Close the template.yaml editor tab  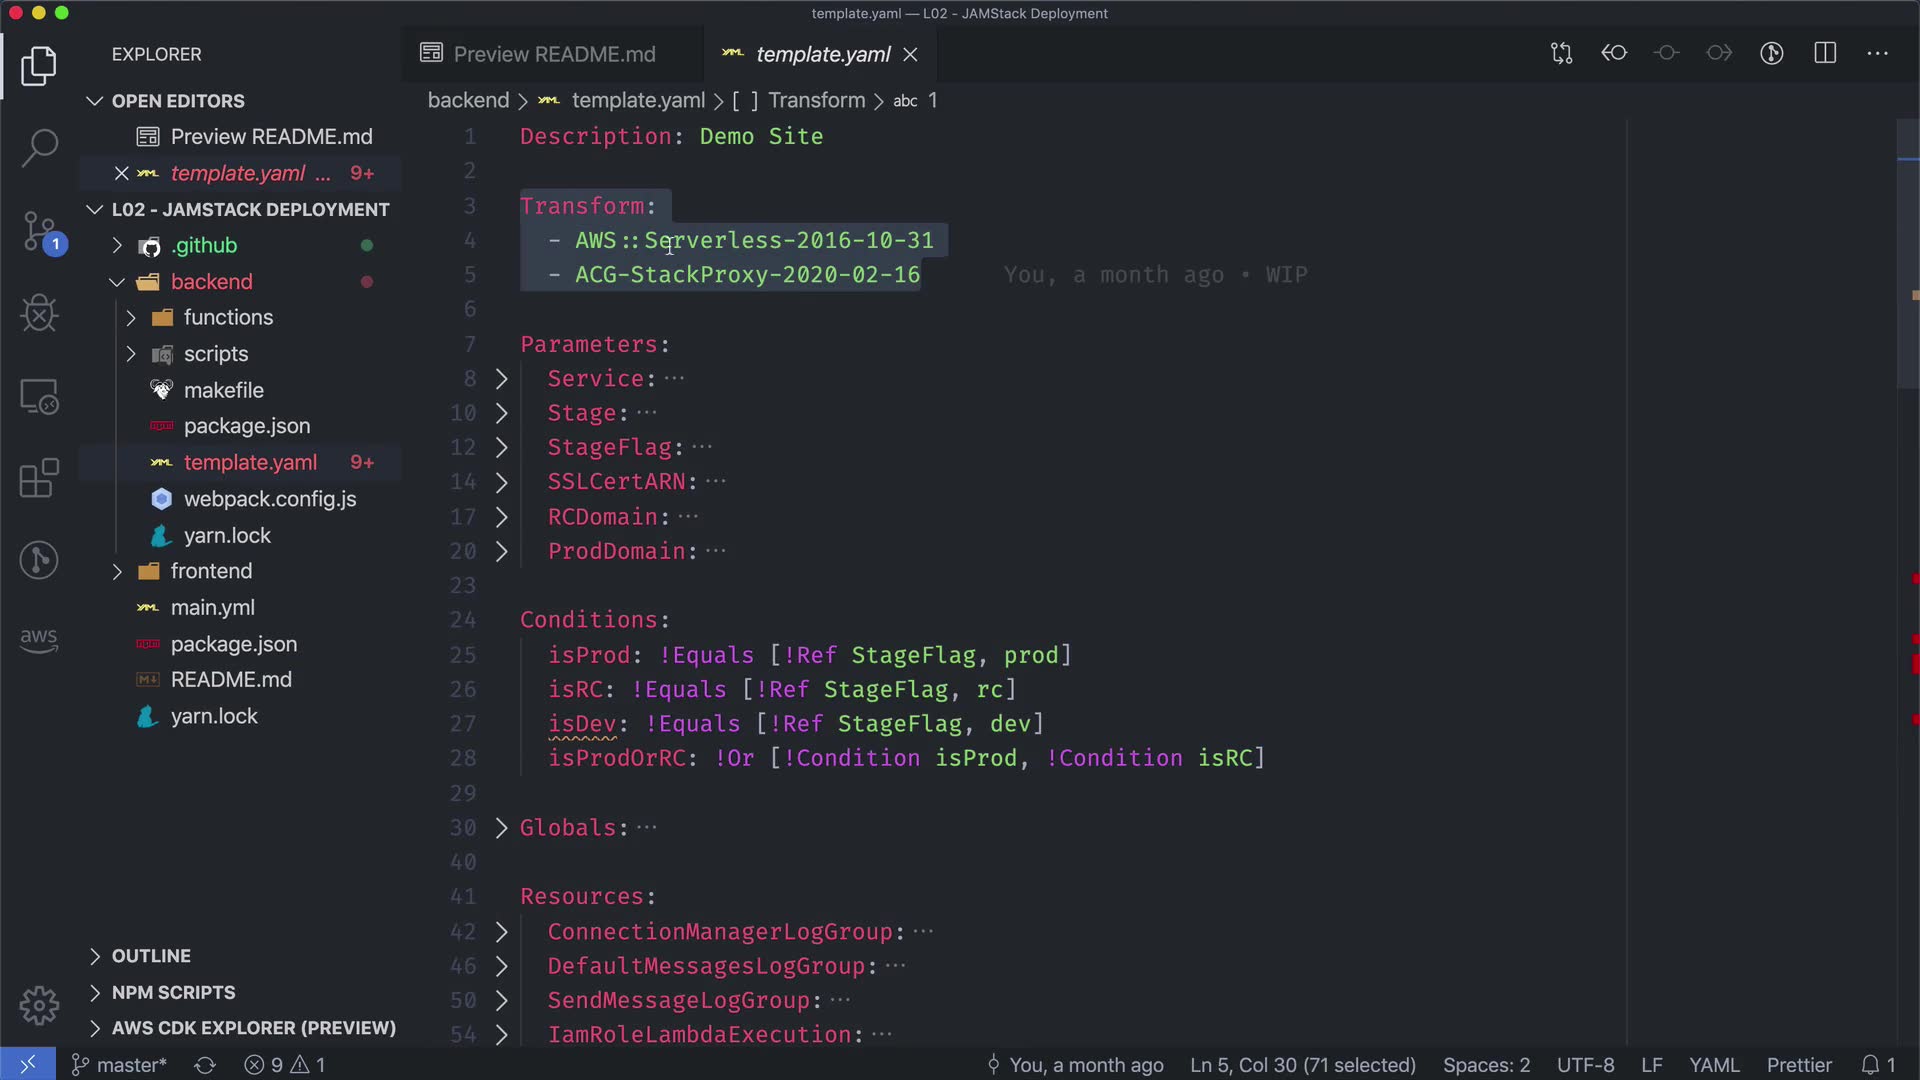point(910,55)
